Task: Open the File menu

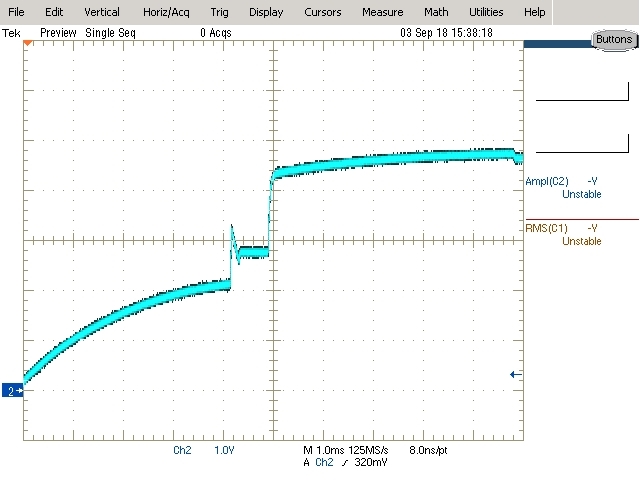Action: click(x=16, y=12)
